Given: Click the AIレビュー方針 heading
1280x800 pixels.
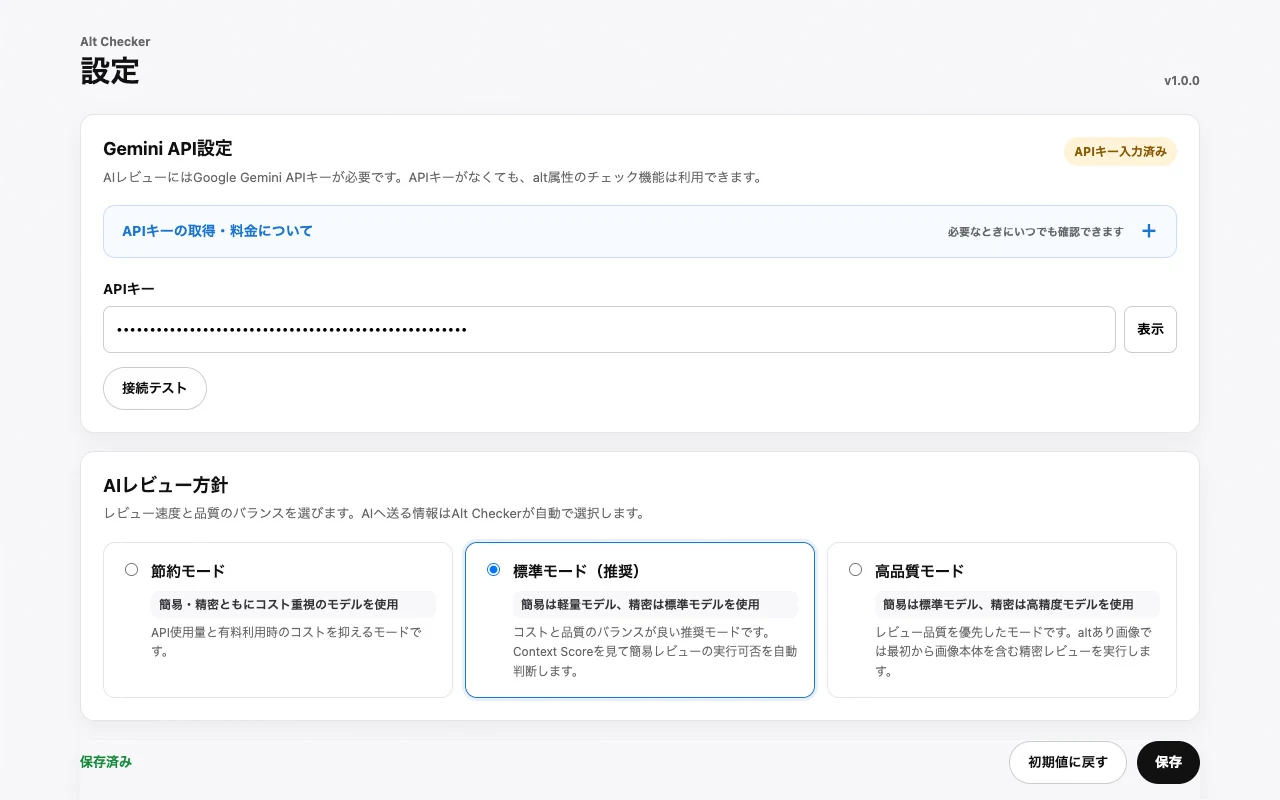Looking at the screenshot, I should 166,486.
